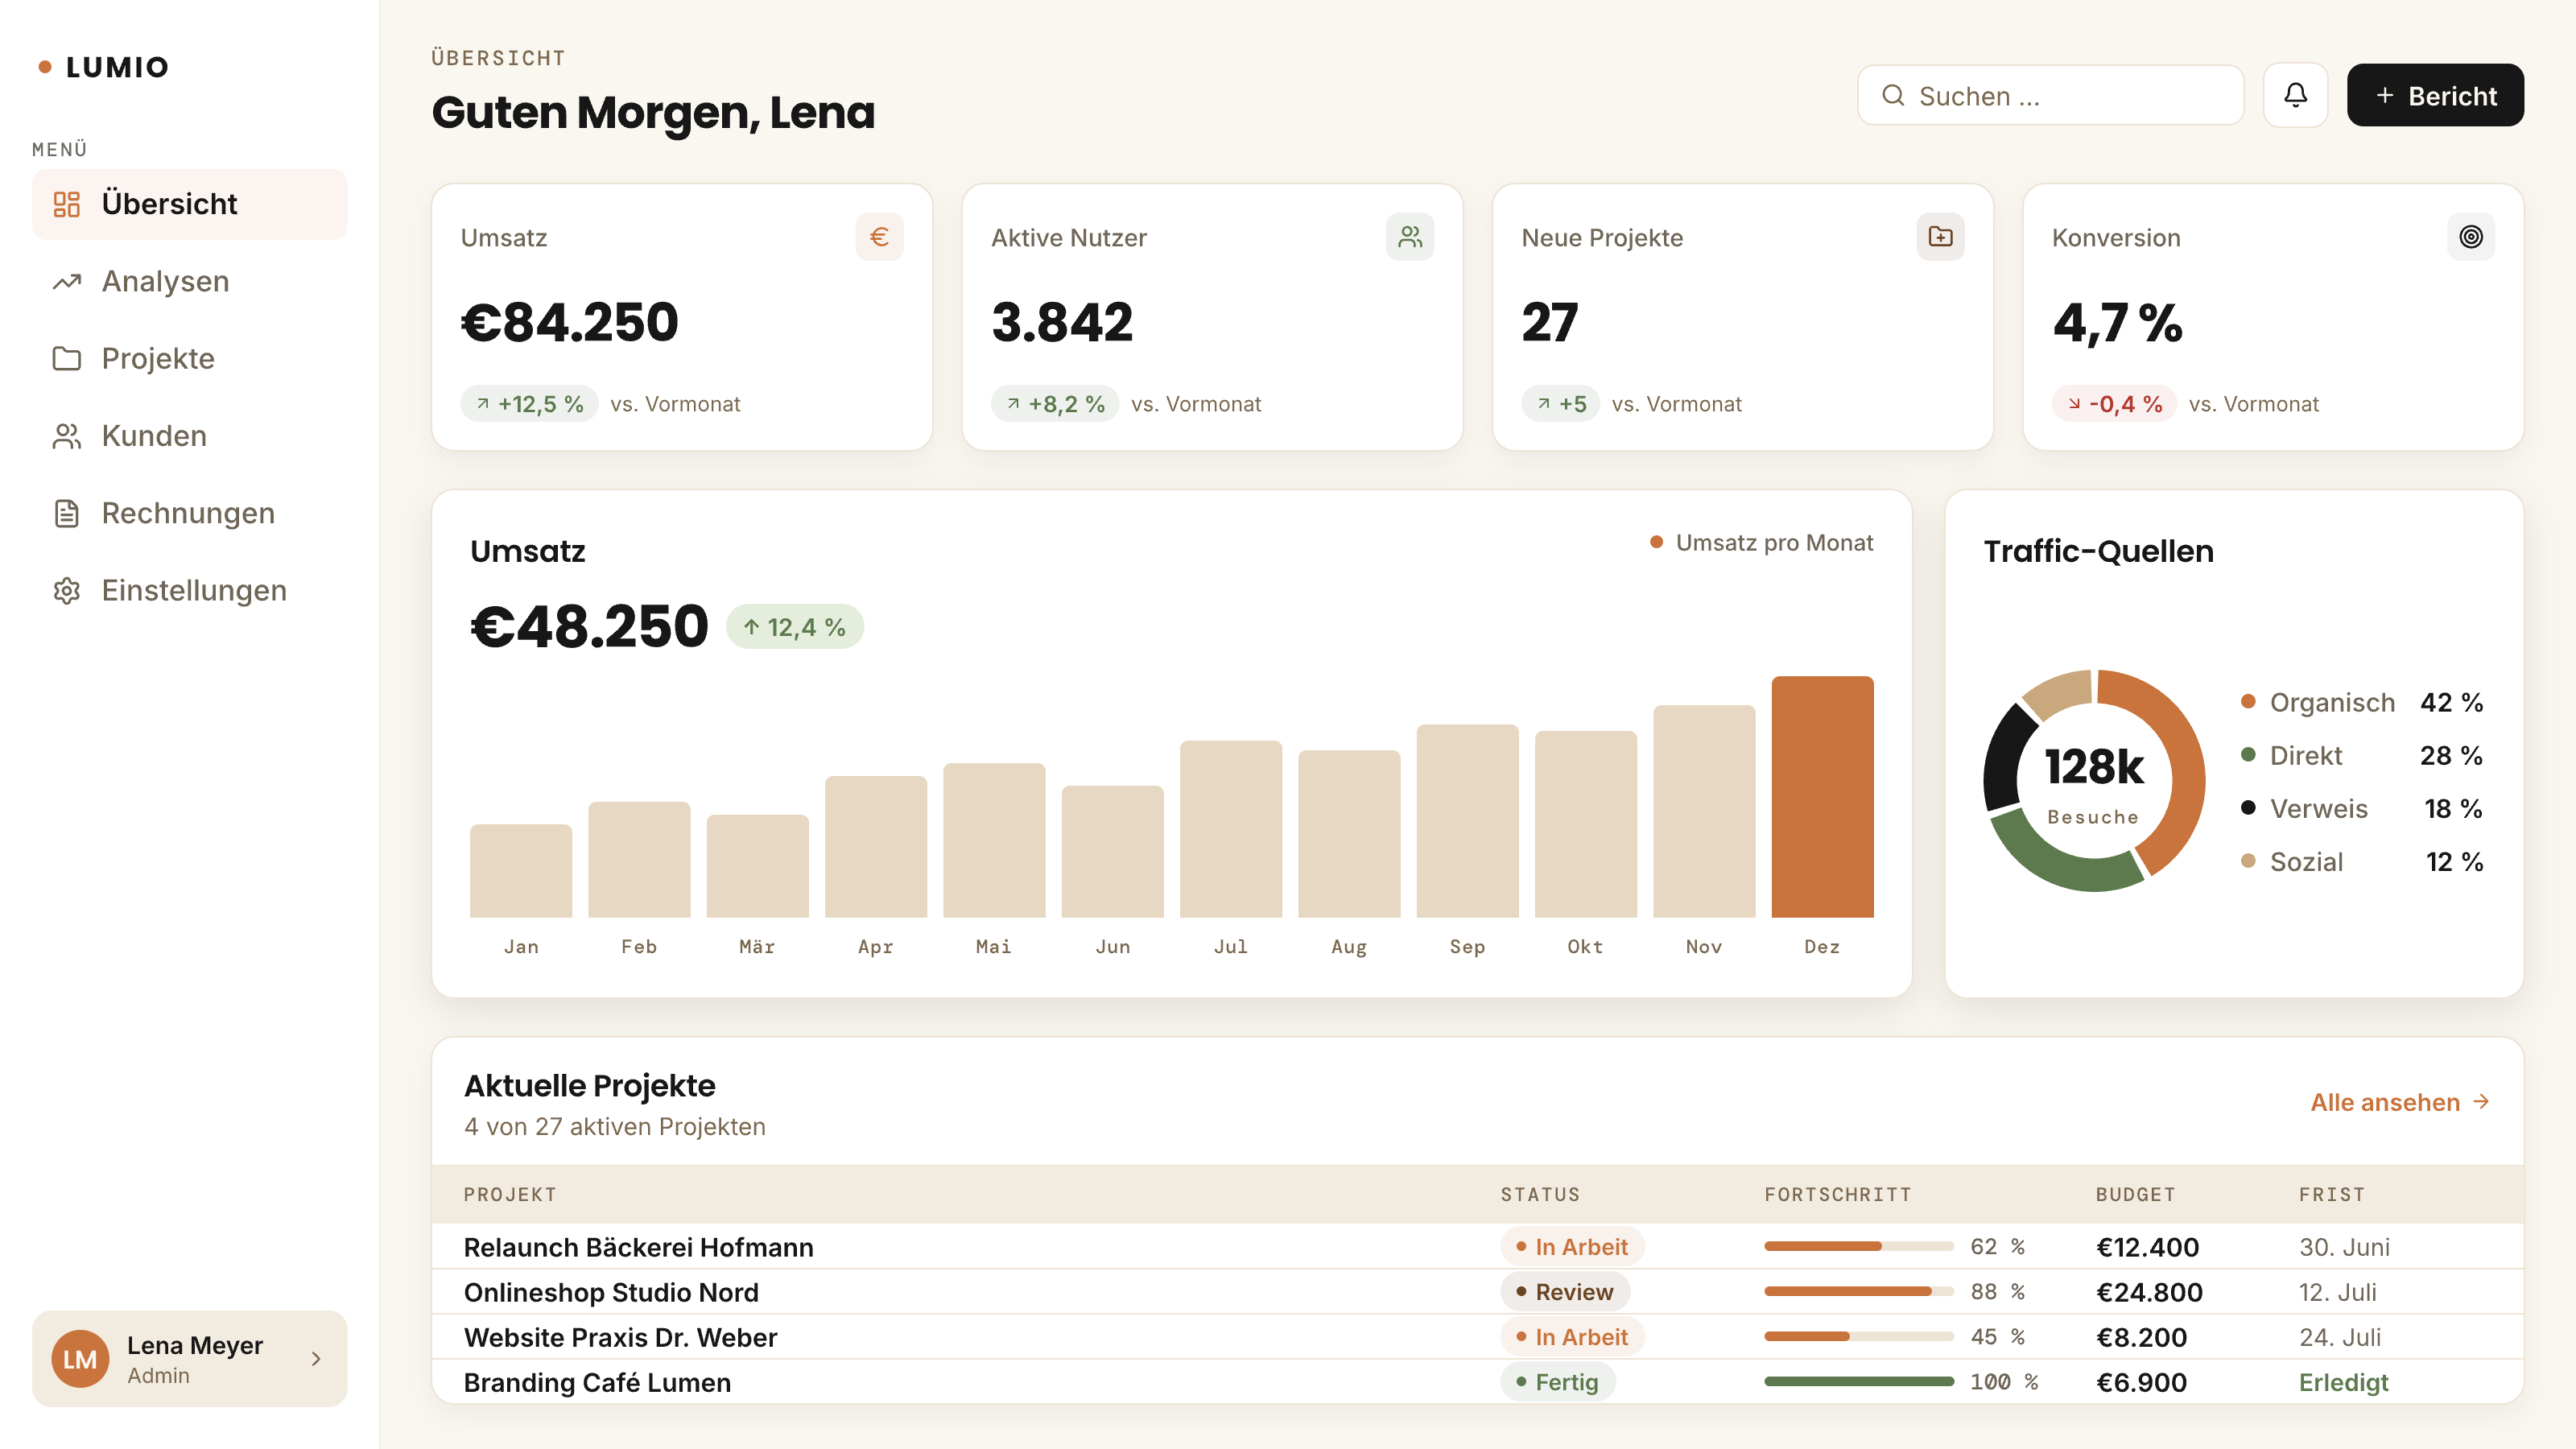Click the Organisch legend color dot

click(x=2248, y=702)
